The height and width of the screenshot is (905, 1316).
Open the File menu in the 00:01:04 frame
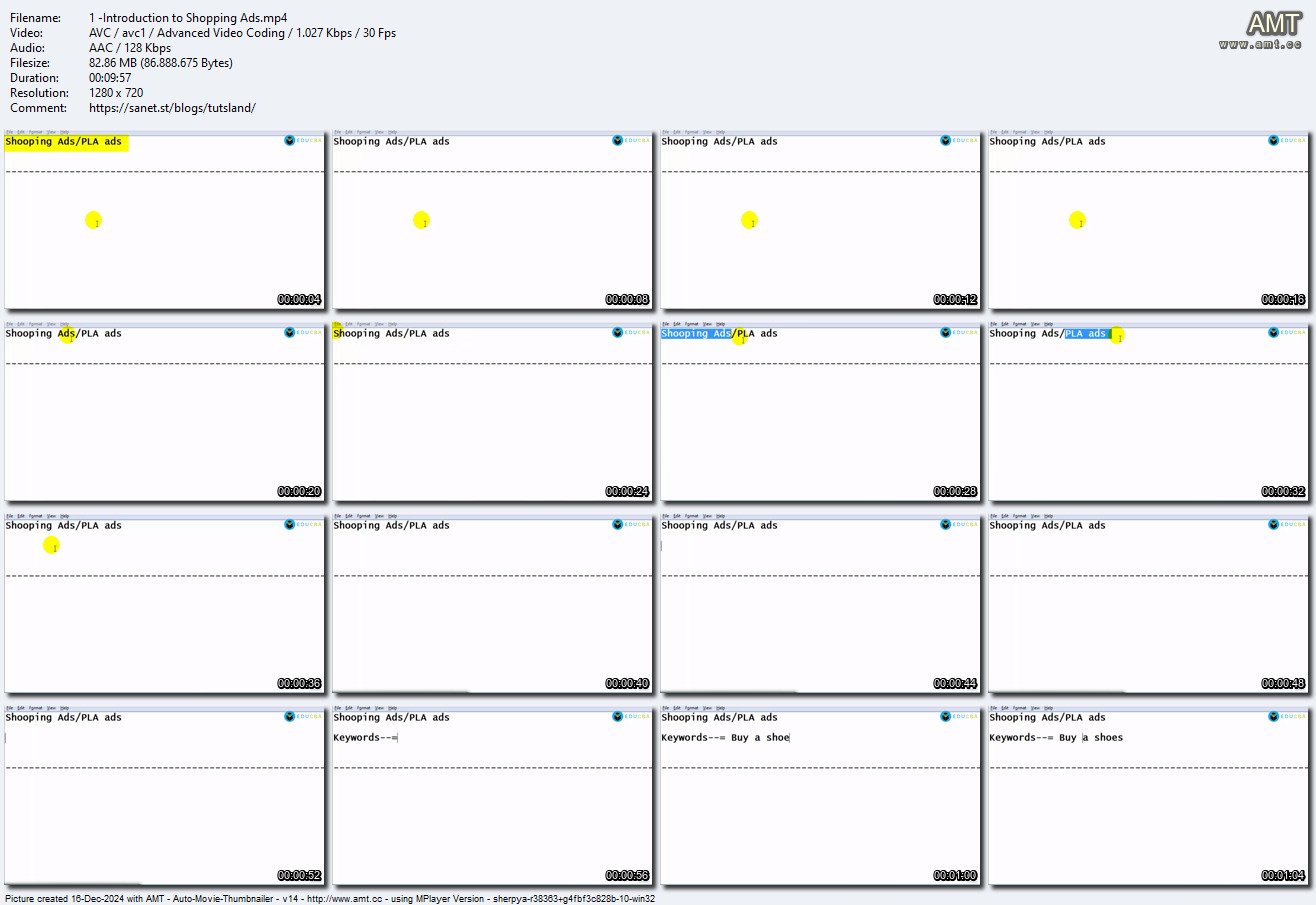pyautogui.click(x=993, y=708)
